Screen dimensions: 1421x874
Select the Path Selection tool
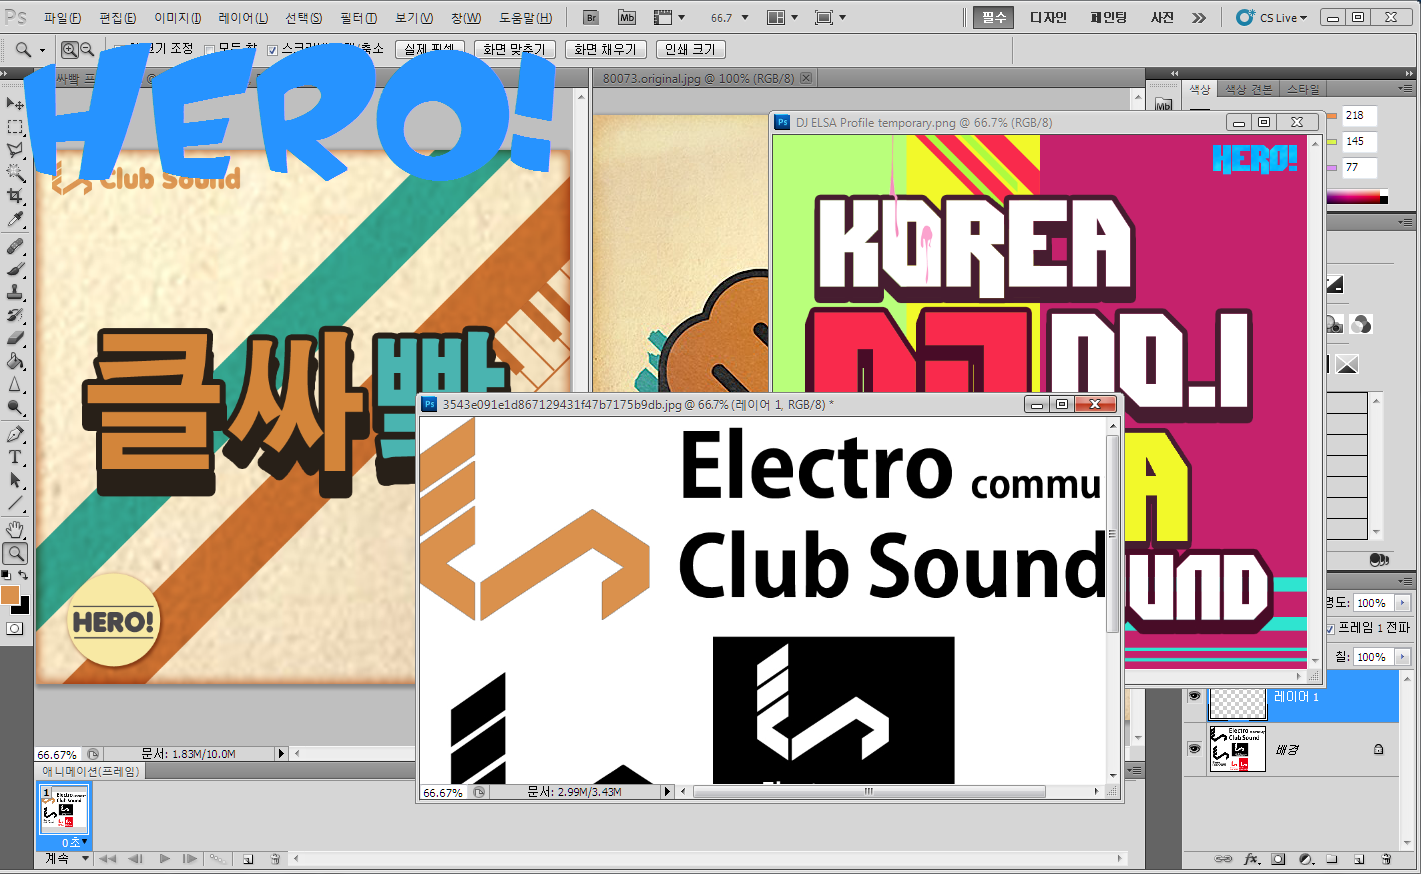15,480
